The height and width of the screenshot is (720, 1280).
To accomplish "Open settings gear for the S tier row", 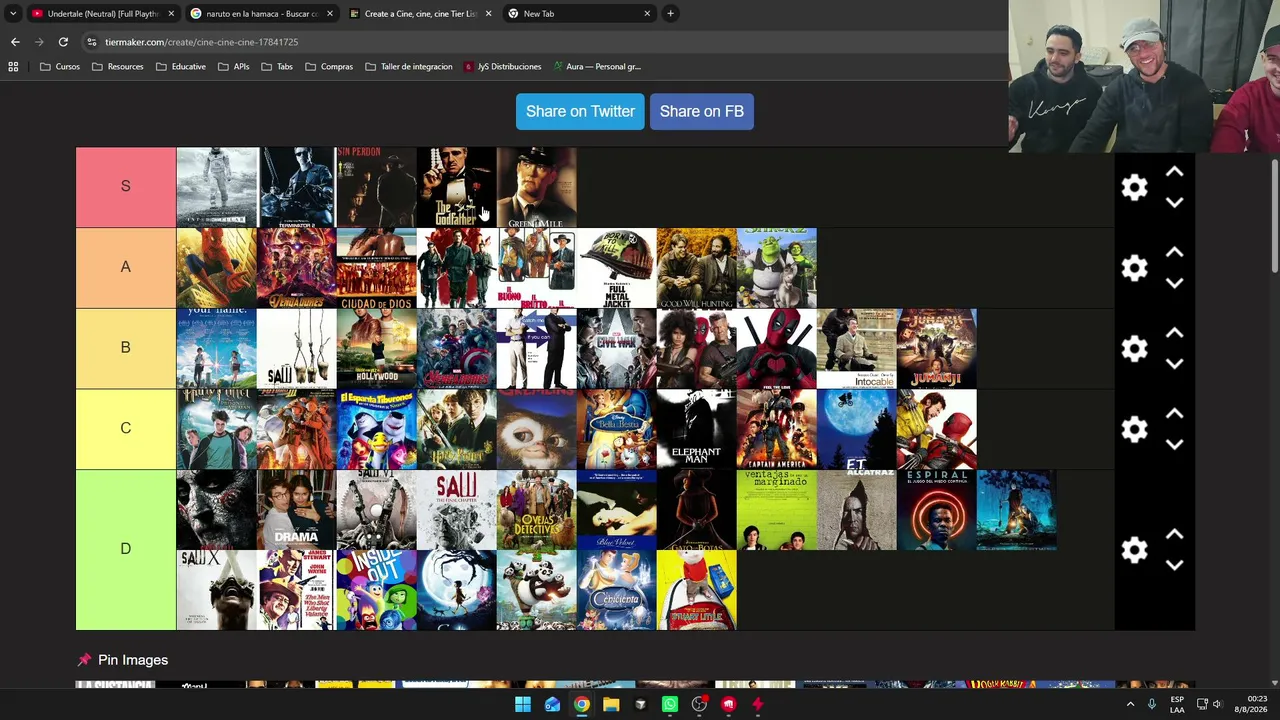I will 1134,187.
